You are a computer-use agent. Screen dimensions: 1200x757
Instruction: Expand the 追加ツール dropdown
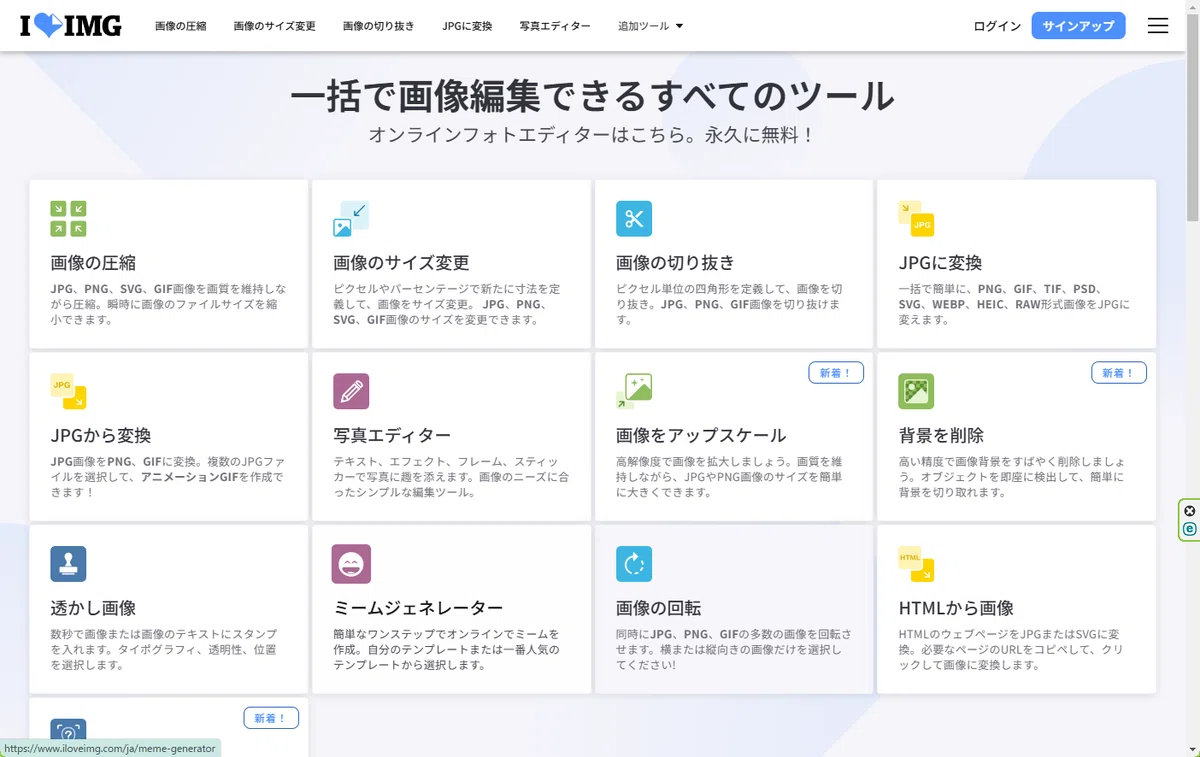click(651, 26)
